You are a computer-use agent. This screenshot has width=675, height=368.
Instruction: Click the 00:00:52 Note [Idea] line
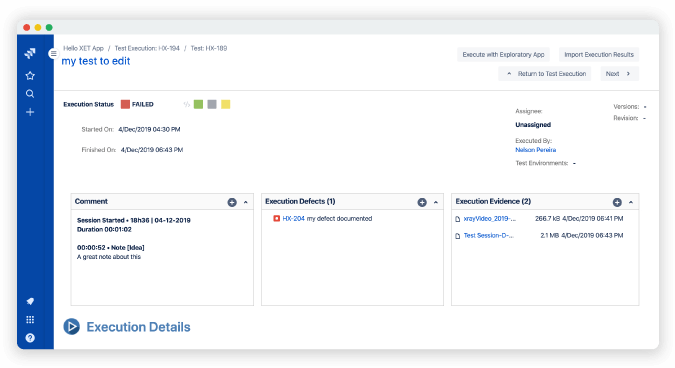point(111,248)
